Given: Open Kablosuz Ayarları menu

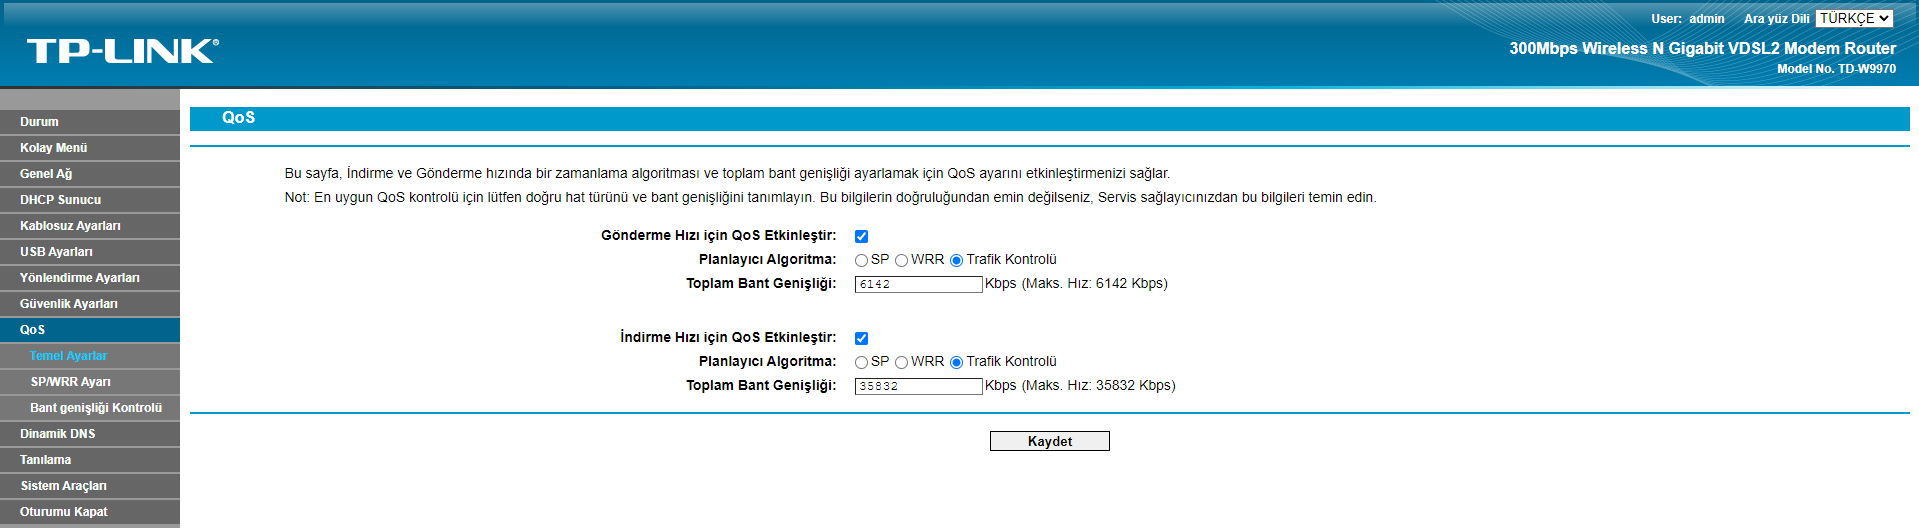Looking at the screenshot, I should tap(90, 226).
